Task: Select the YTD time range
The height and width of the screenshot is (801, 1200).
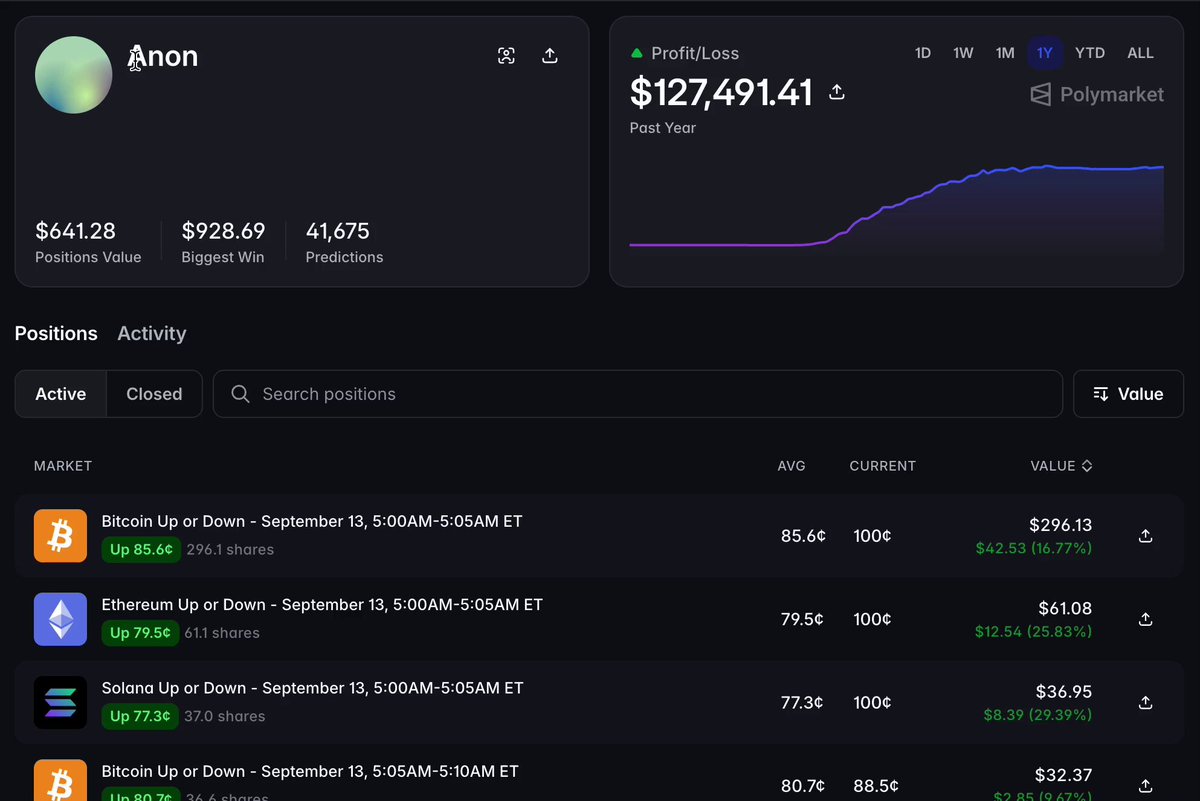Action: point(1090,53)
